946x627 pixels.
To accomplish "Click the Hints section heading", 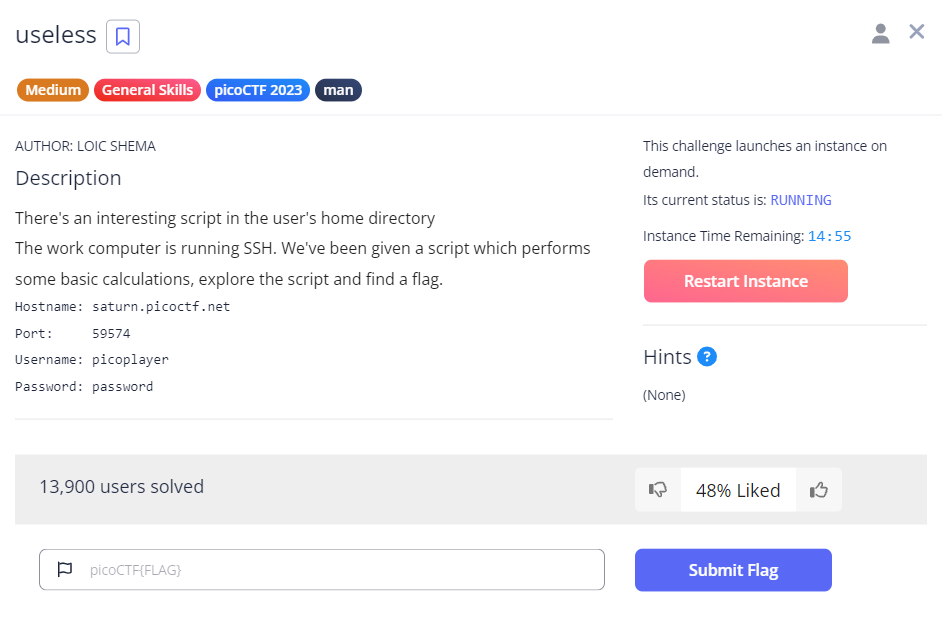I will click(x=667, y=357).
